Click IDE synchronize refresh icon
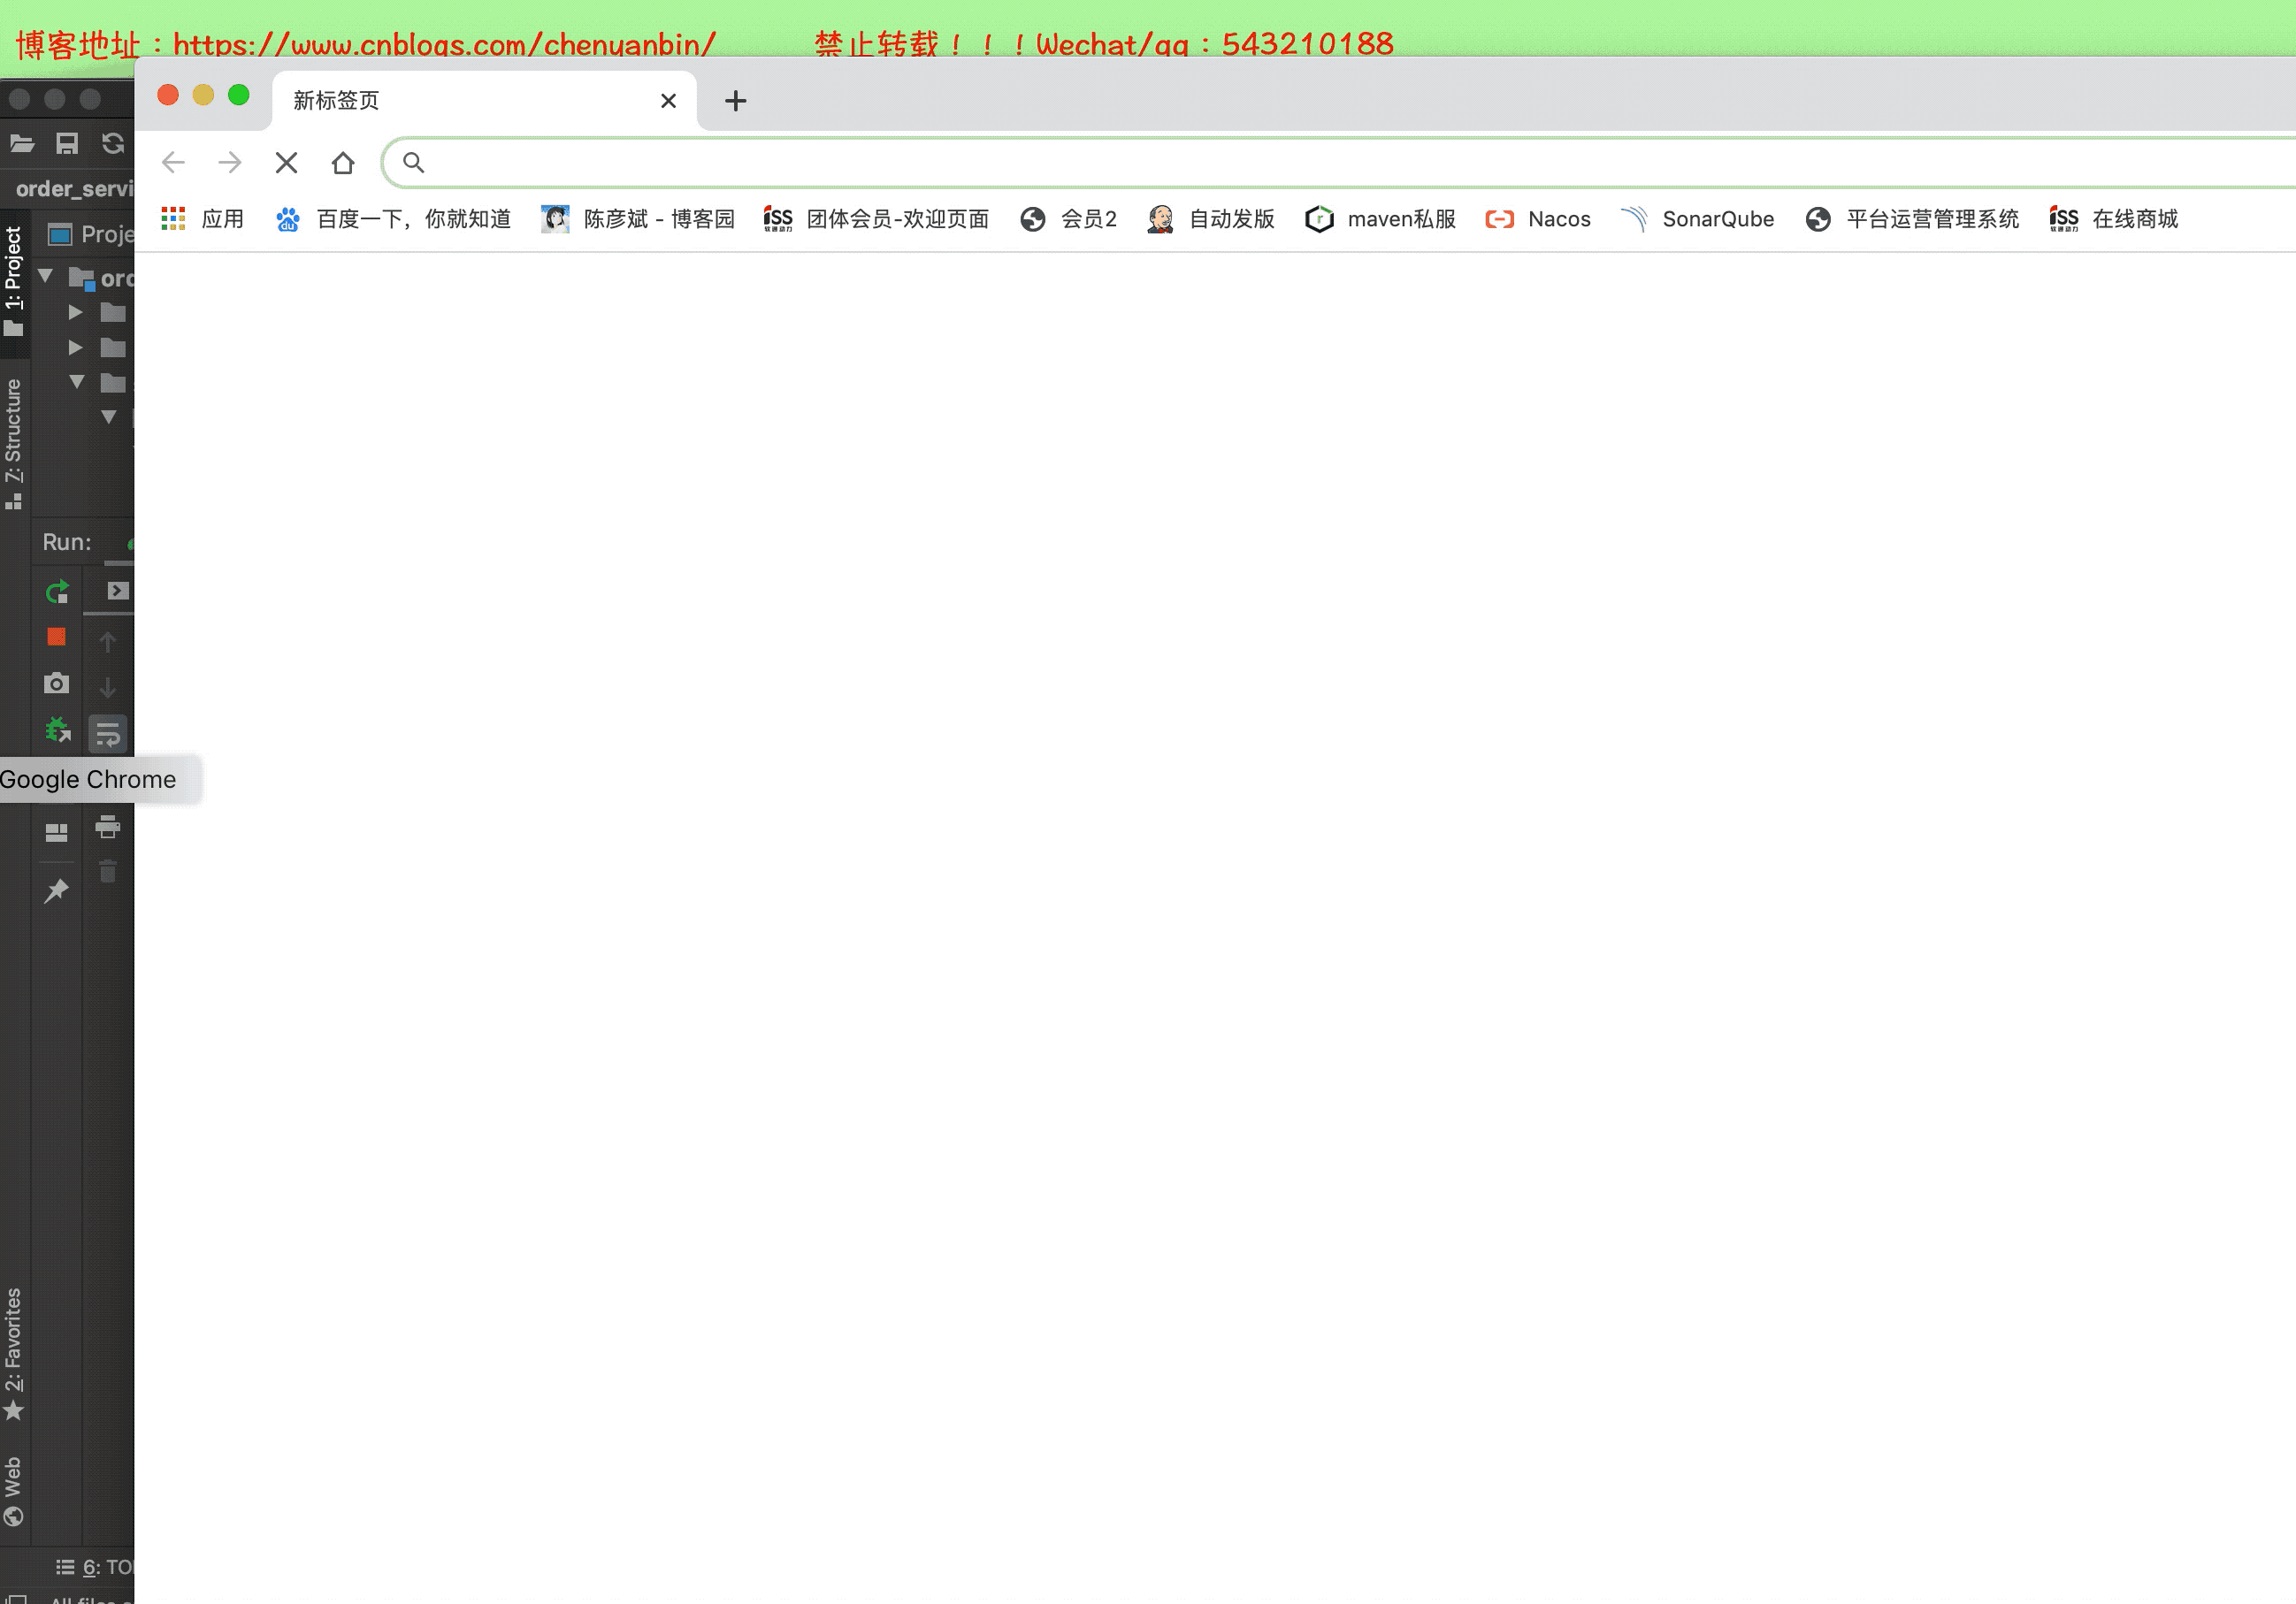 tap(113, 143)
